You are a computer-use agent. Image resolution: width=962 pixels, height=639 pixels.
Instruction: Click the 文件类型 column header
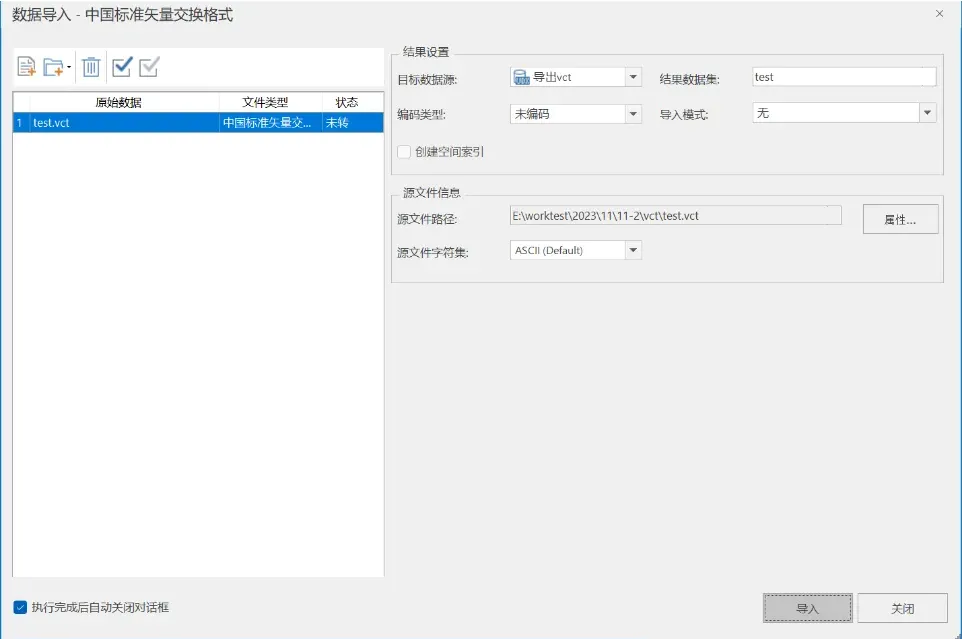point(265,102)
